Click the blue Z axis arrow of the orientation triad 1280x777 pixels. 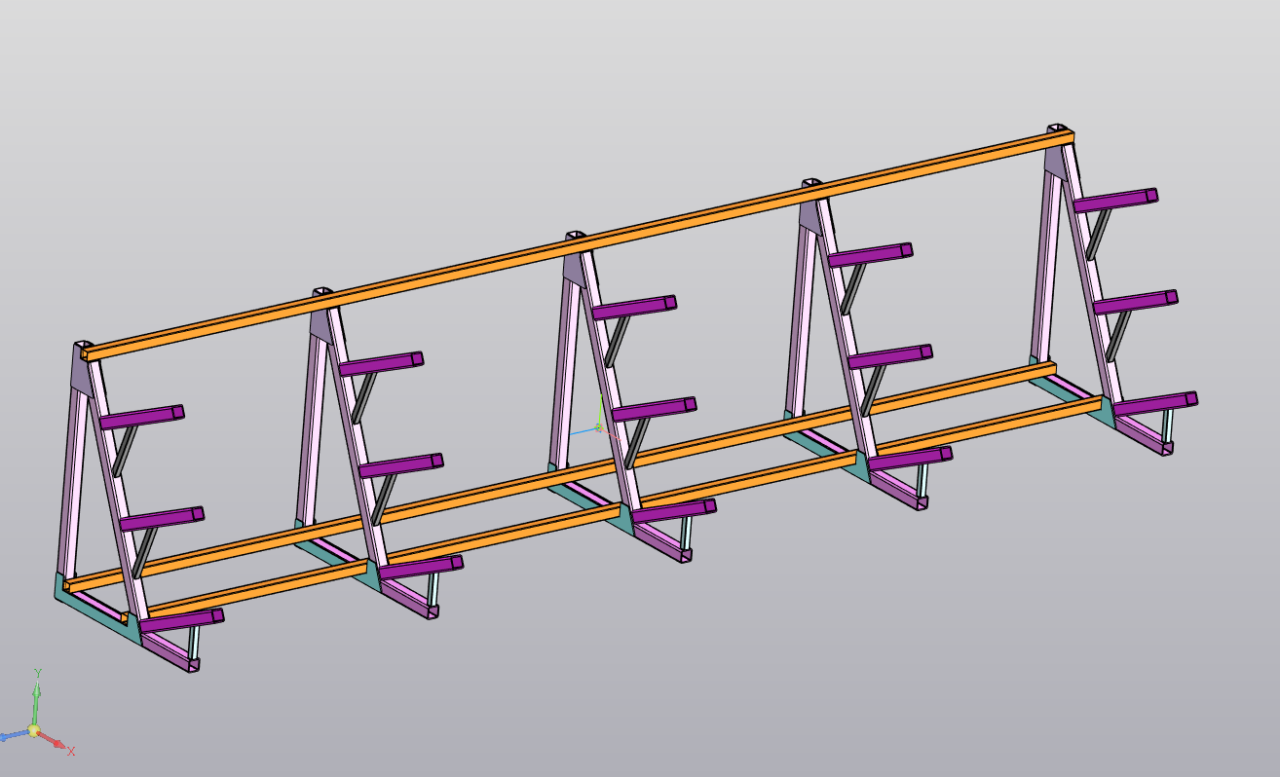[x=14, y=736]
